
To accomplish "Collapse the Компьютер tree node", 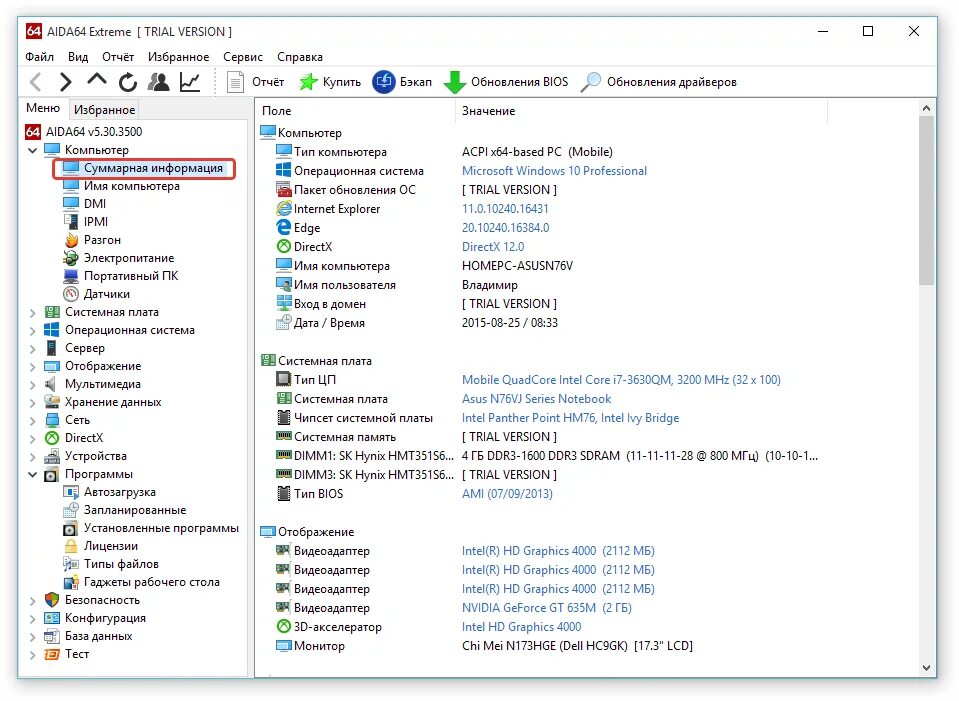I will 32,150.
